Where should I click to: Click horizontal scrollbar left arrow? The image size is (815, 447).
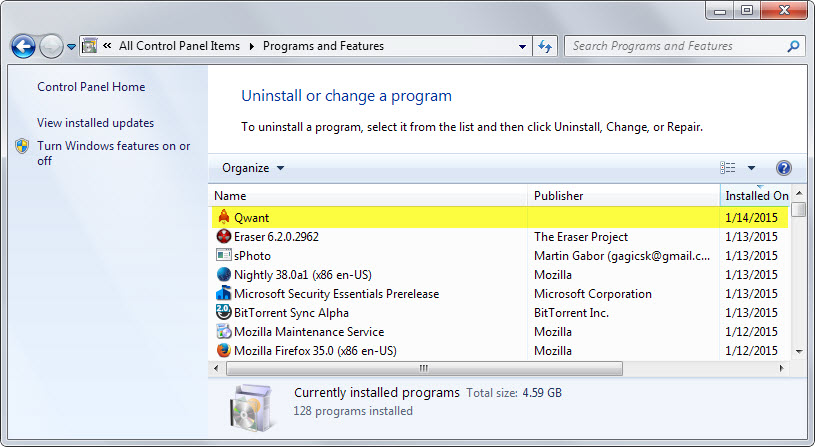[217, 368]
